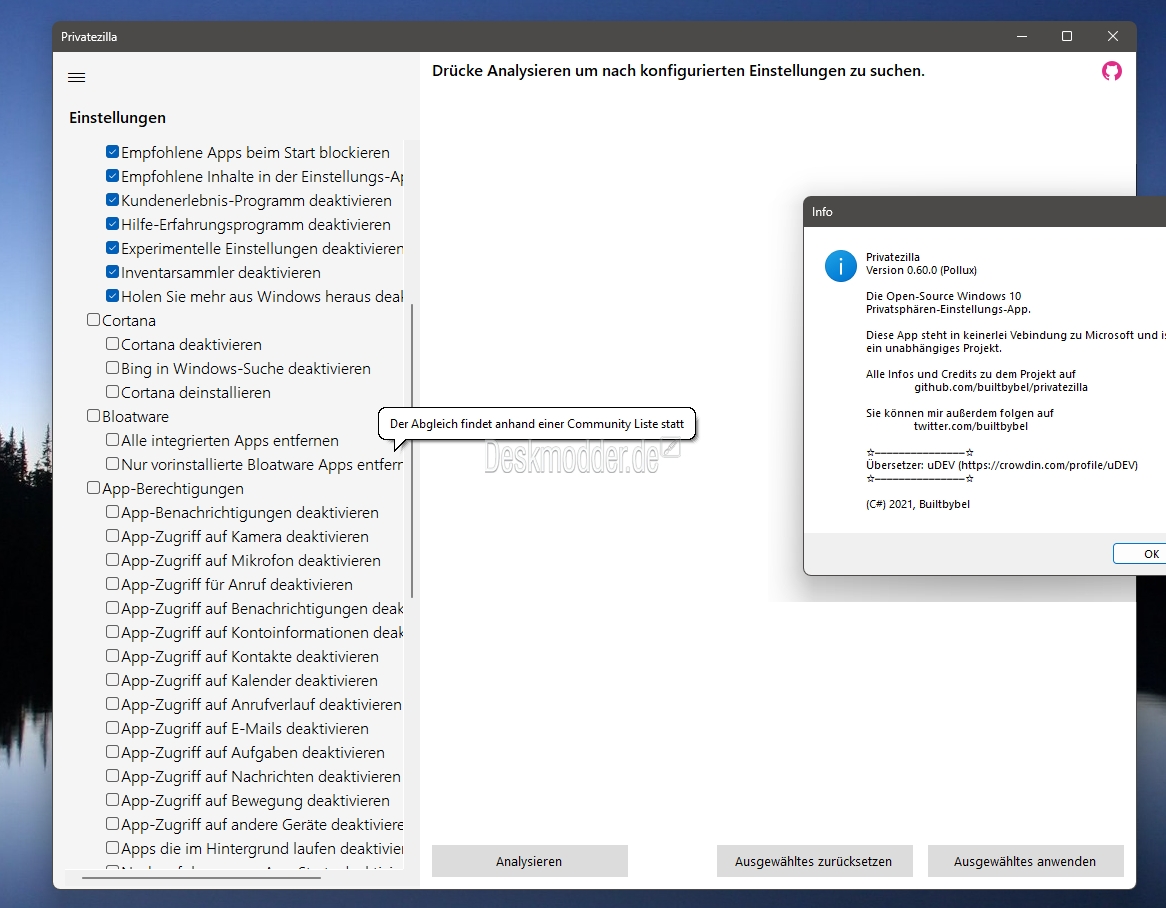The image size is (1166, 908).
Task: Click Ausgewähltes zurücksetzen button
Action: click(814, 861)
